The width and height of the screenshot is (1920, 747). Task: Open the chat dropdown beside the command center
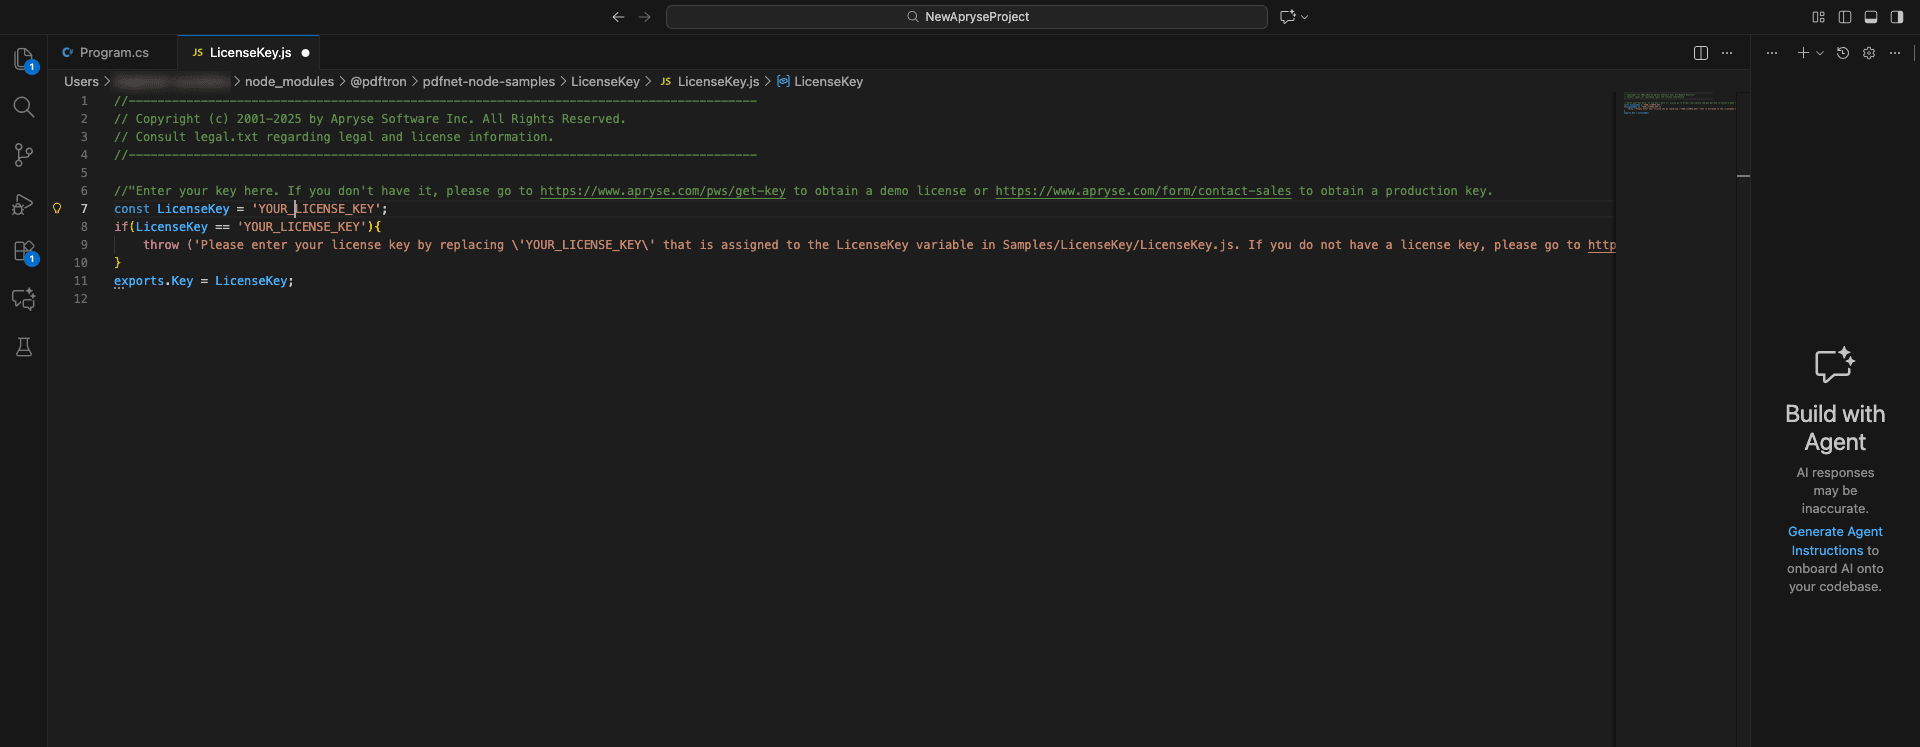click(x=1305, y=17)
